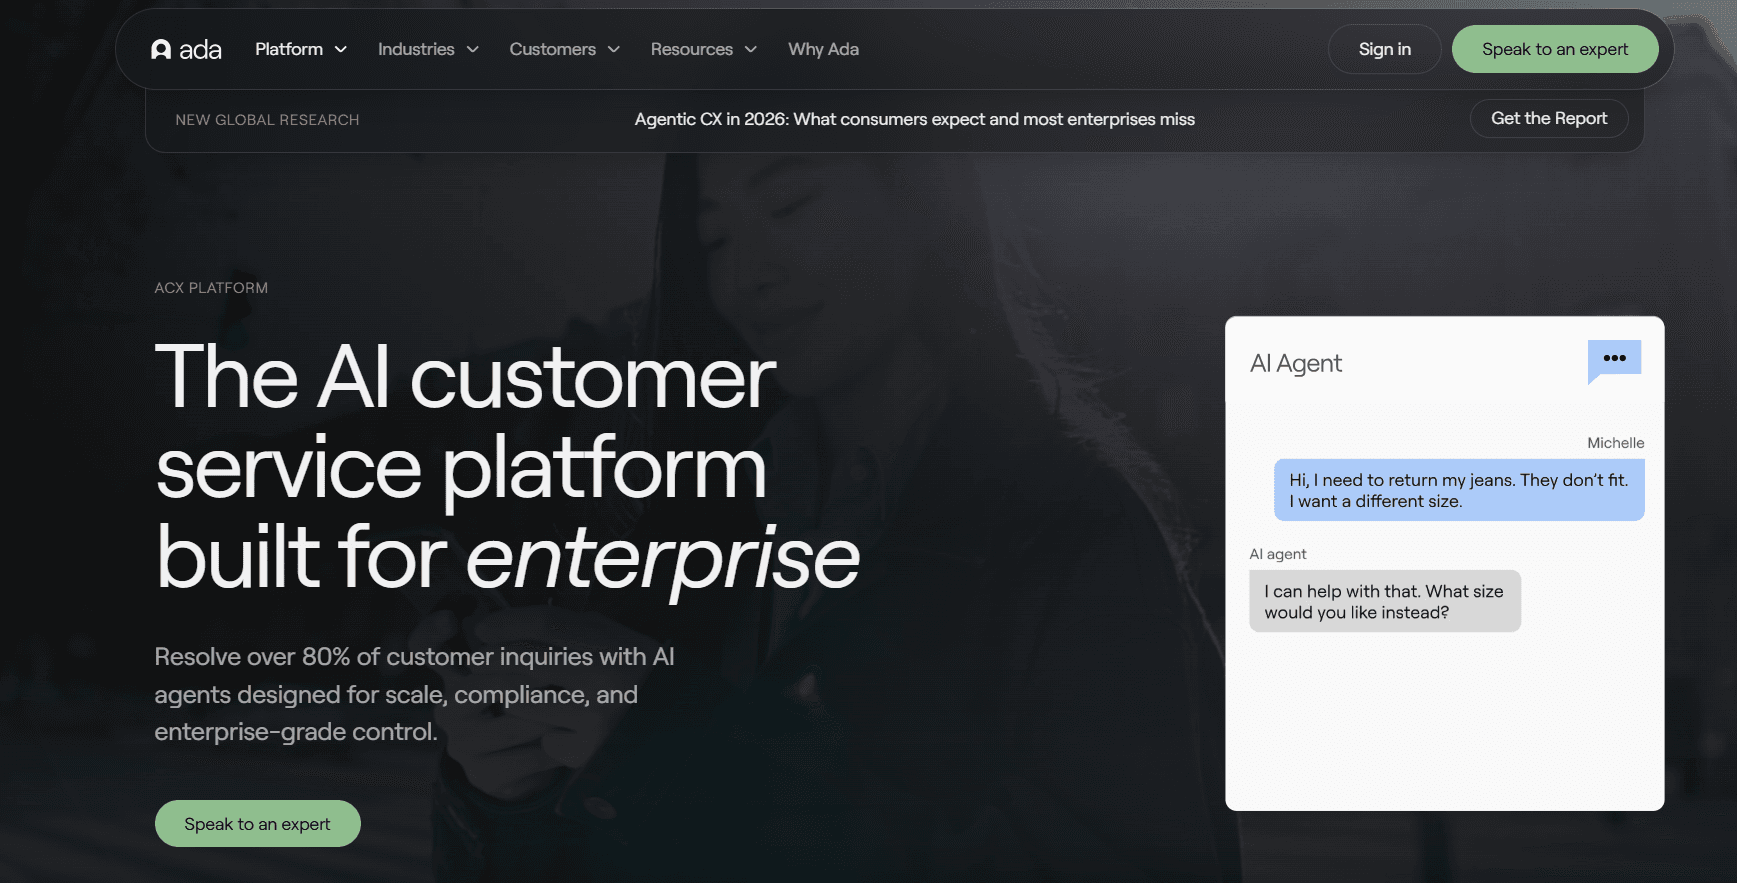This screenshot has height=883, width=1737.
Task: Expand the Resources menu chevron
Action: pos(751,49)
